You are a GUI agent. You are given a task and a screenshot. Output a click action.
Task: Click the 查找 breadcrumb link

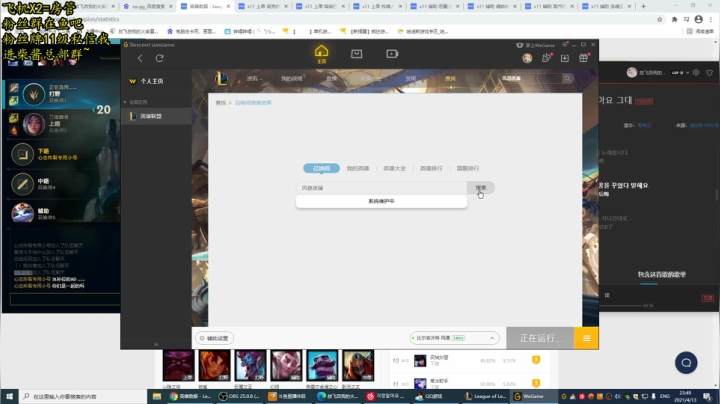click(x=221, y=103)
